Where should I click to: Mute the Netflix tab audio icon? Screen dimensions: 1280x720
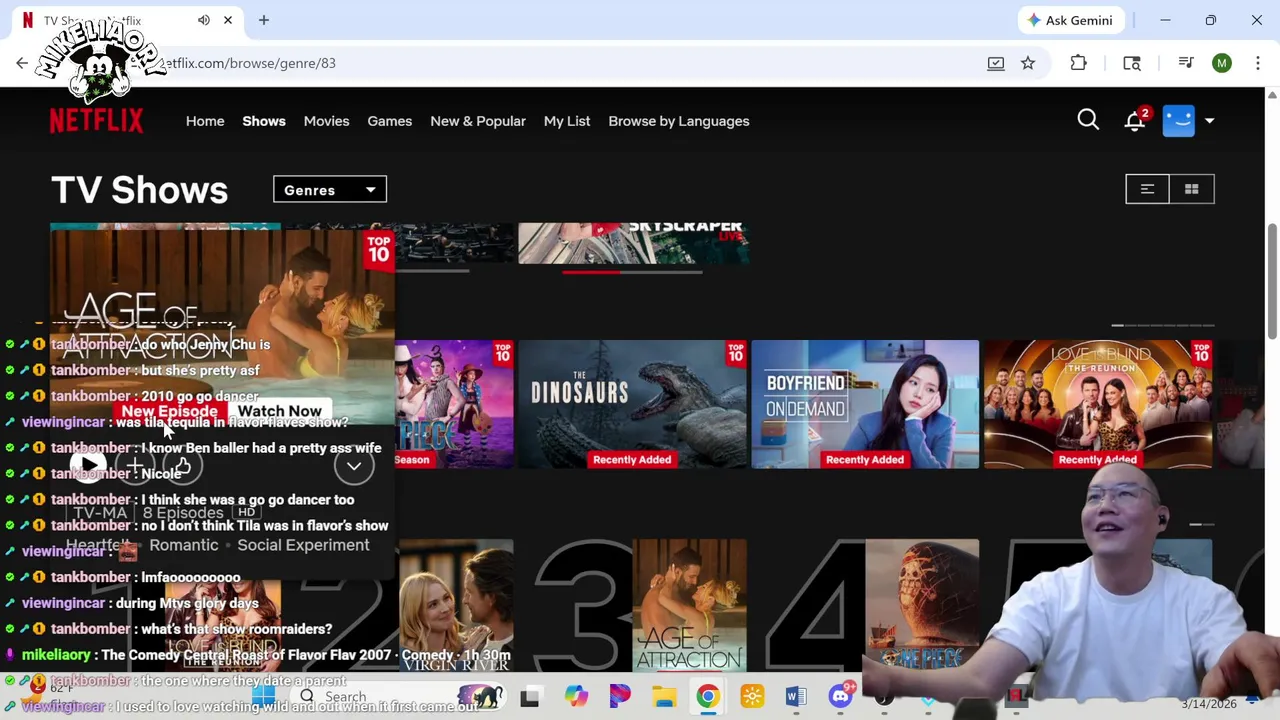tap(204, 20)
